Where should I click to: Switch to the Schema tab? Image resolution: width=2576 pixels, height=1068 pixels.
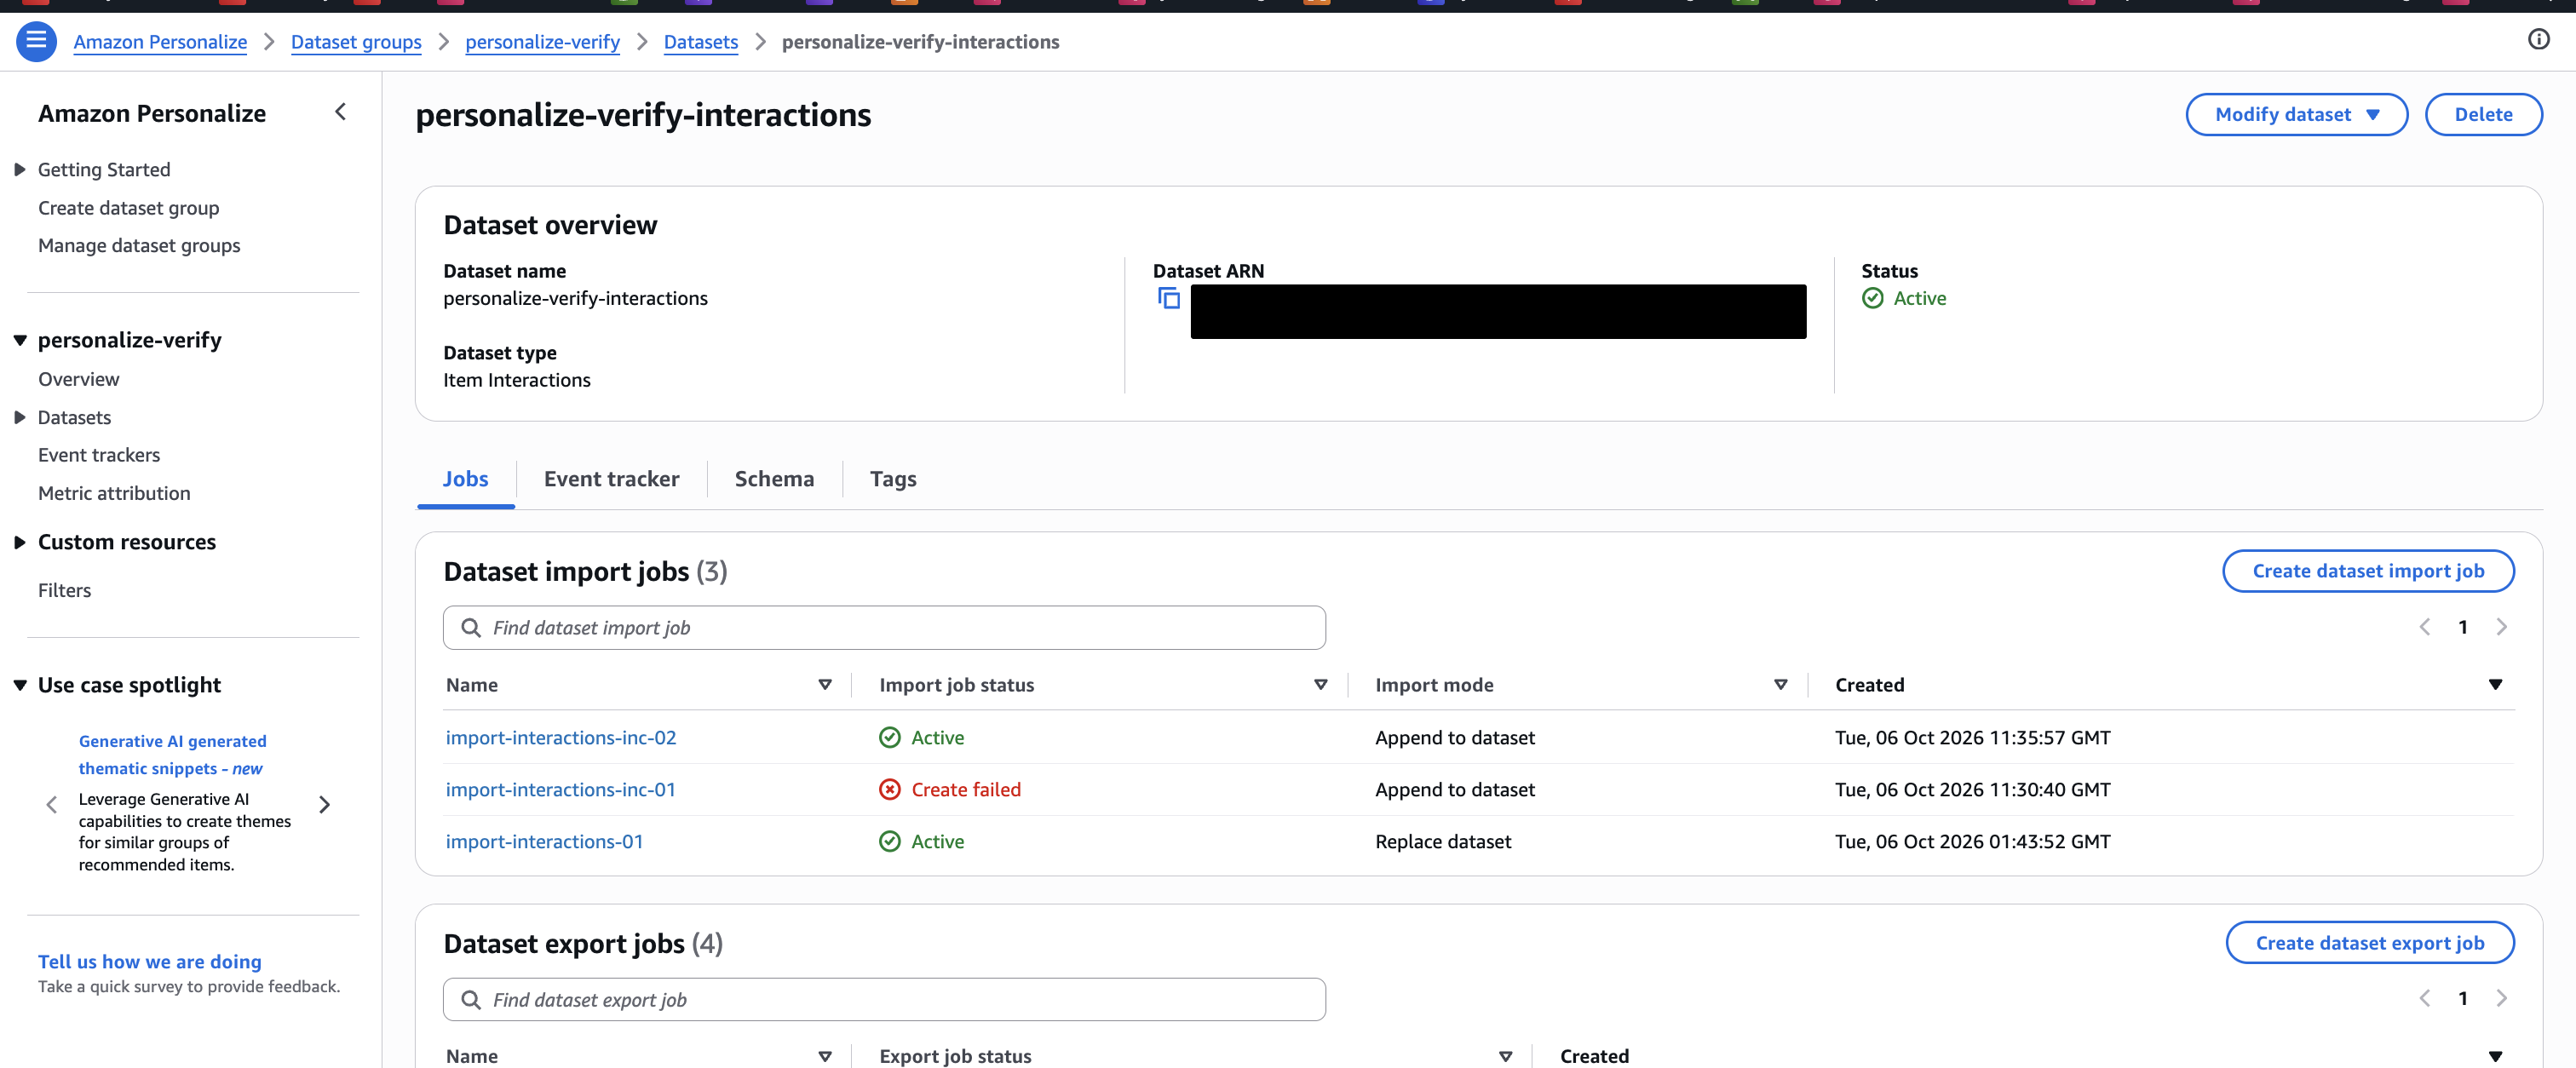774,479
